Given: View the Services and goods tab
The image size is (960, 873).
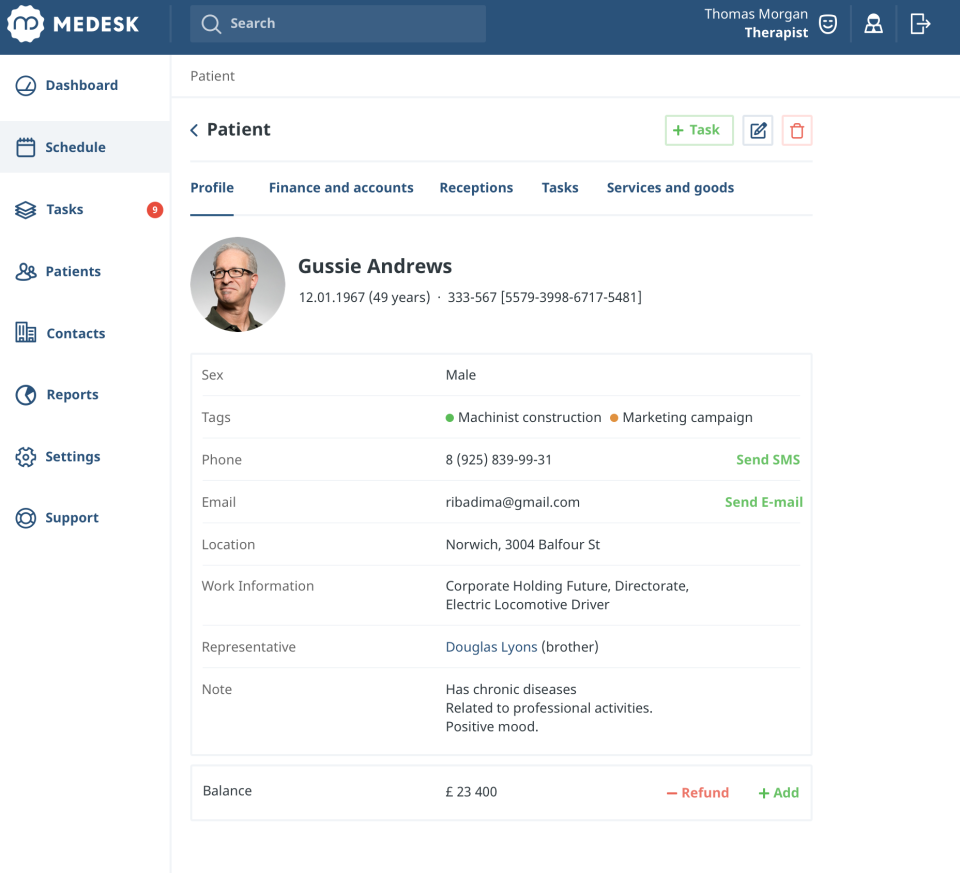Looking at the screenshot, I should point(670,187).
